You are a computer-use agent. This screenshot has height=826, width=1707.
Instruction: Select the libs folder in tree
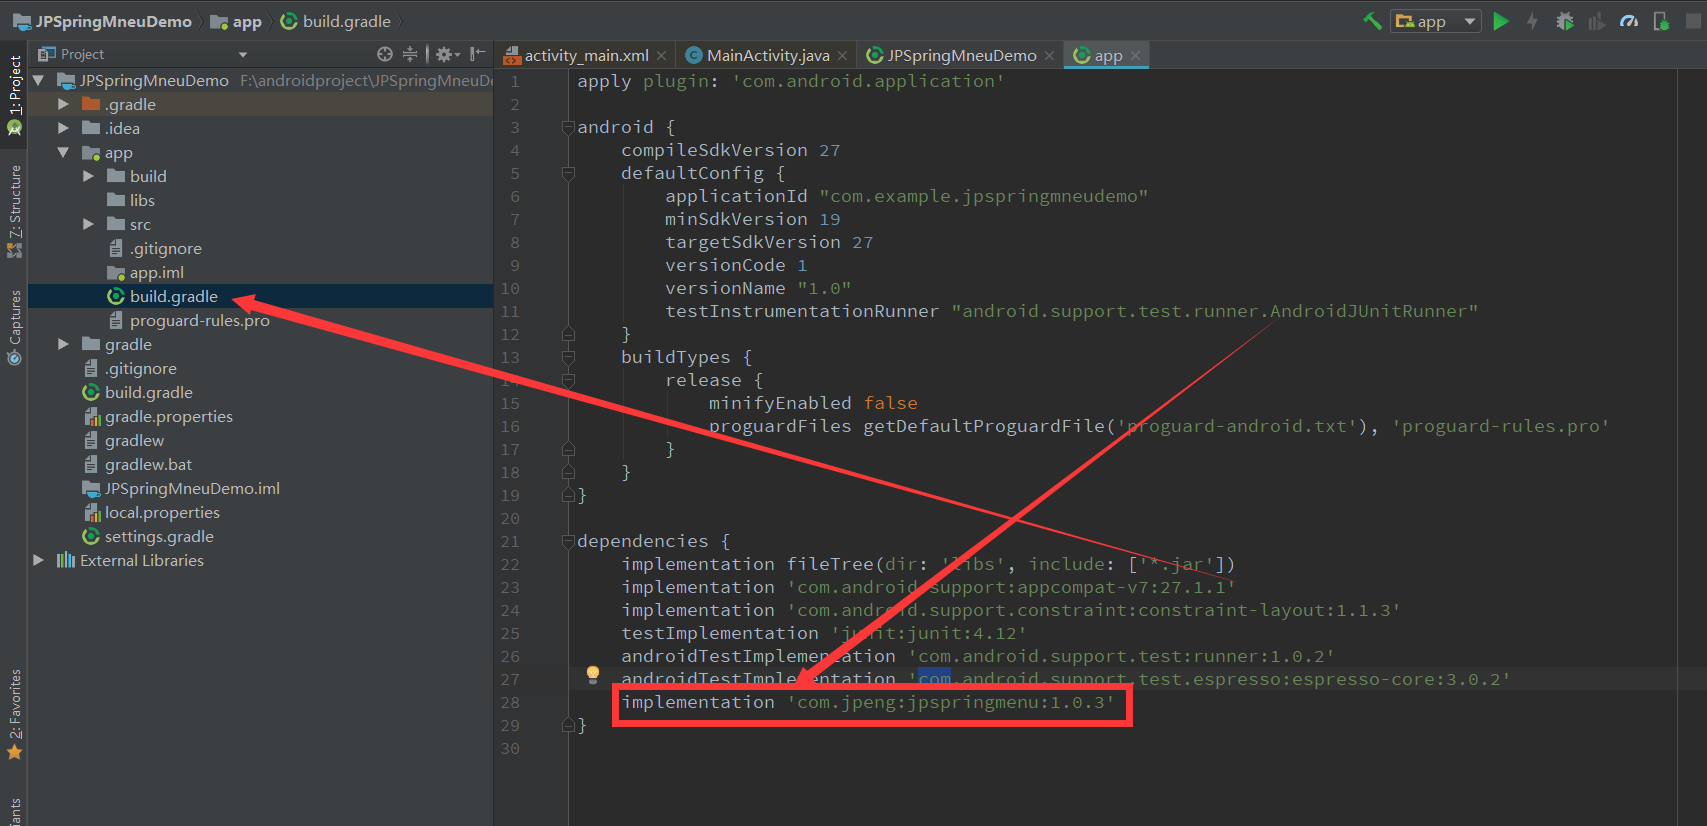coord(131,200)
